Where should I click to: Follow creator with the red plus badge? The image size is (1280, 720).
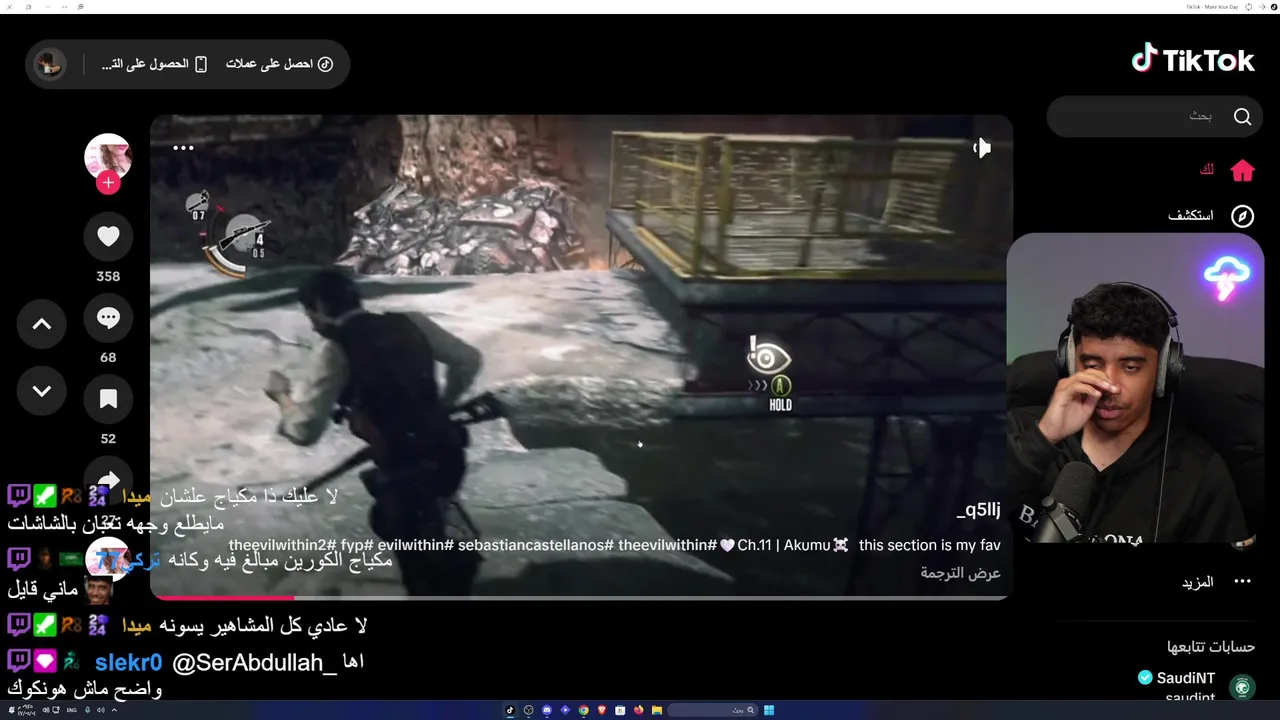pyautogui.click(x=108, y=183)
